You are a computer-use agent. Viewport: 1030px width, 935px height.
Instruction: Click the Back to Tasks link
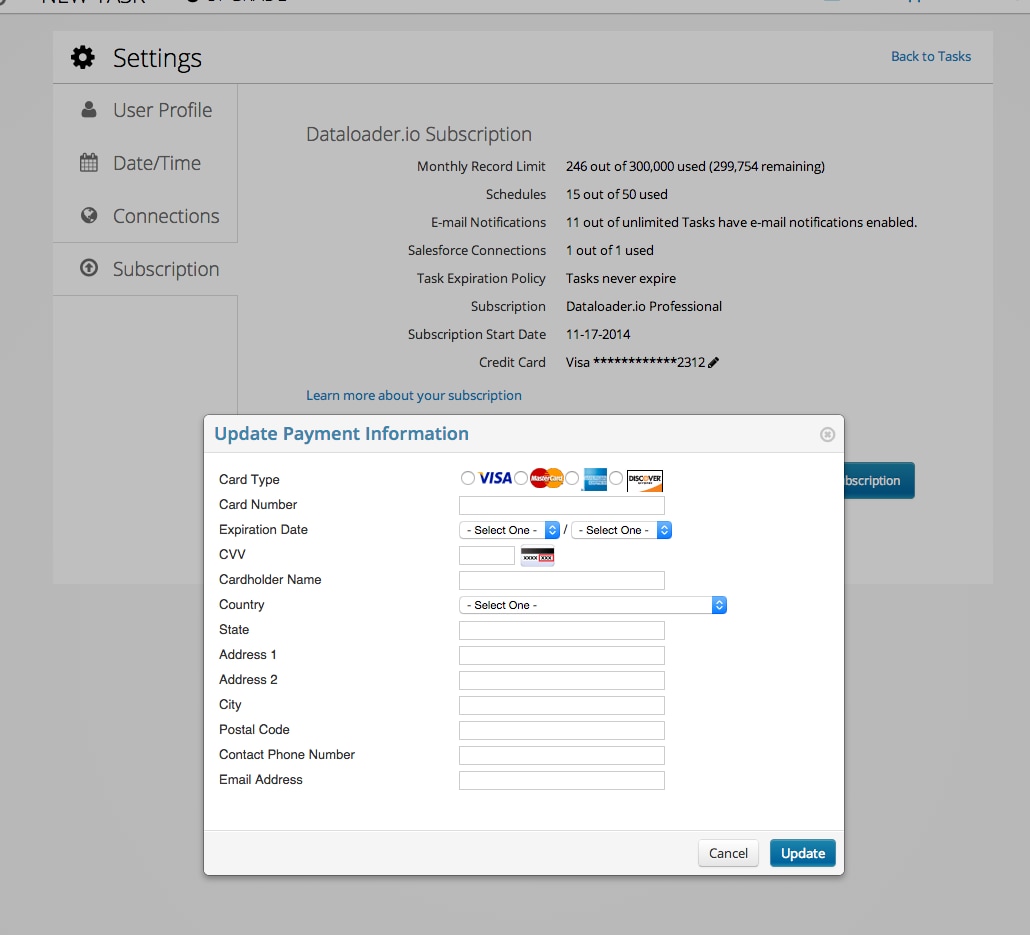pos(931,57)
